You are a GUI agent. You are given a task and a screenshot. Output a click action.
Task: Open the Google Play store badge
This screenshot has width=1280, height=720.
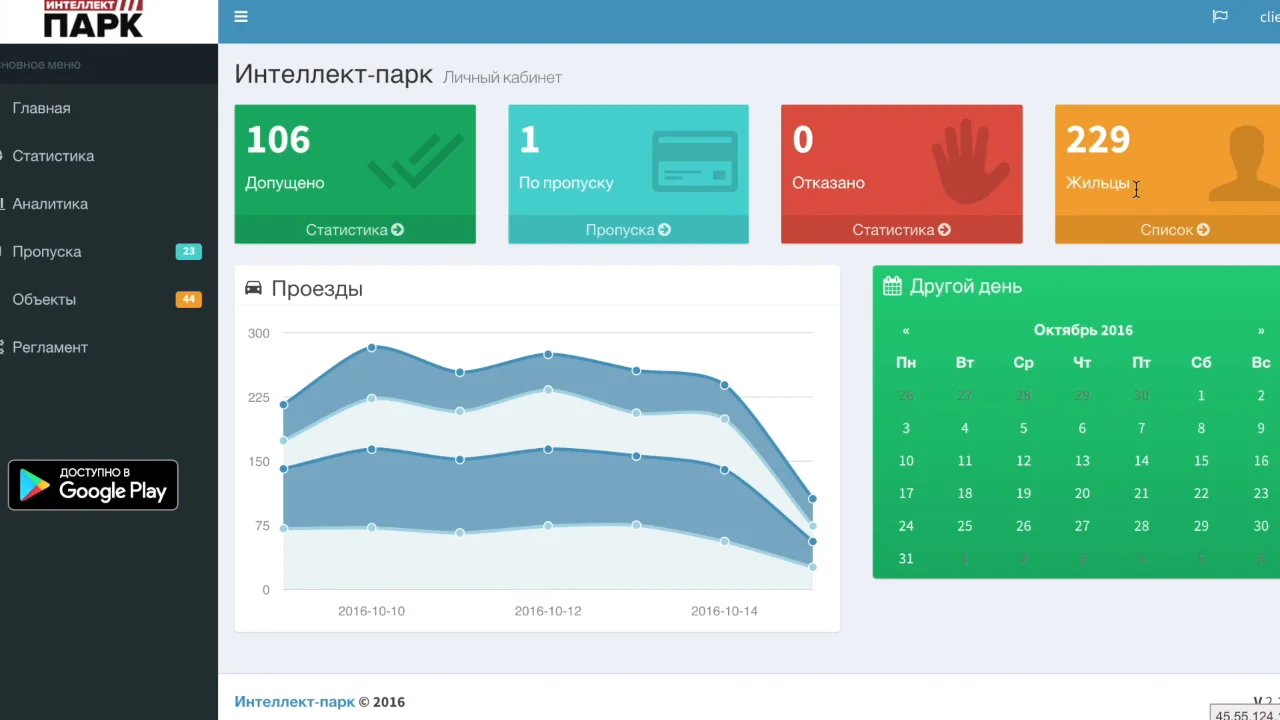93,485
